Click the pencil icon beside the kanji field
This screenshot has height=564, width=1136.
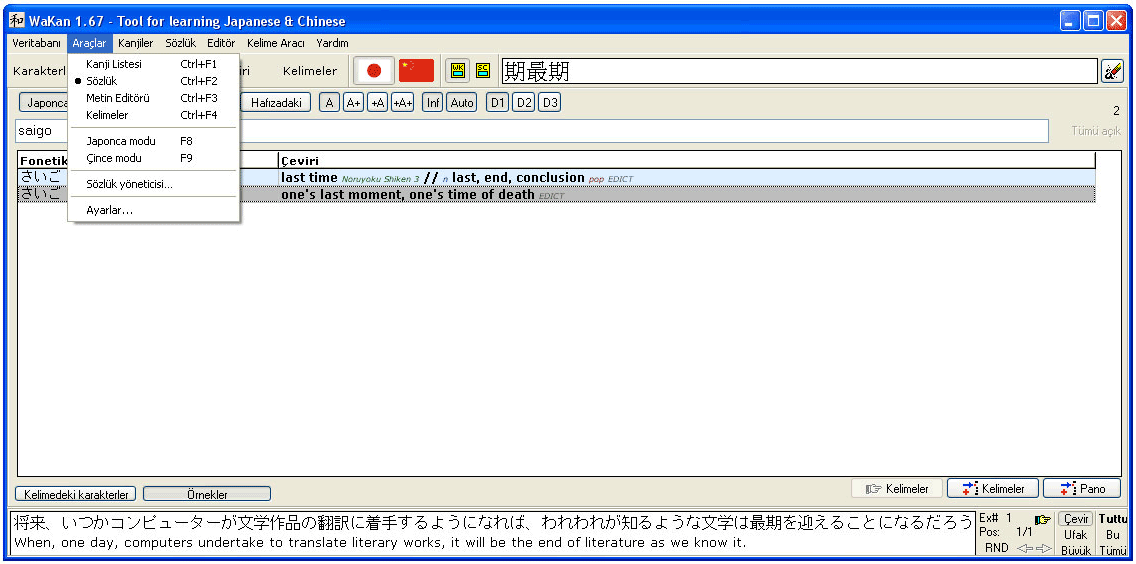point(1112,71)
